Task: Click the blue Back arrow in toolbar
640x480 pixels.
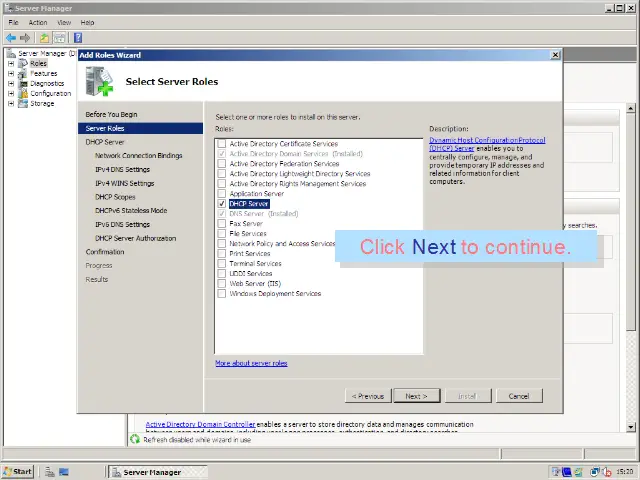Action: (11, 38)
